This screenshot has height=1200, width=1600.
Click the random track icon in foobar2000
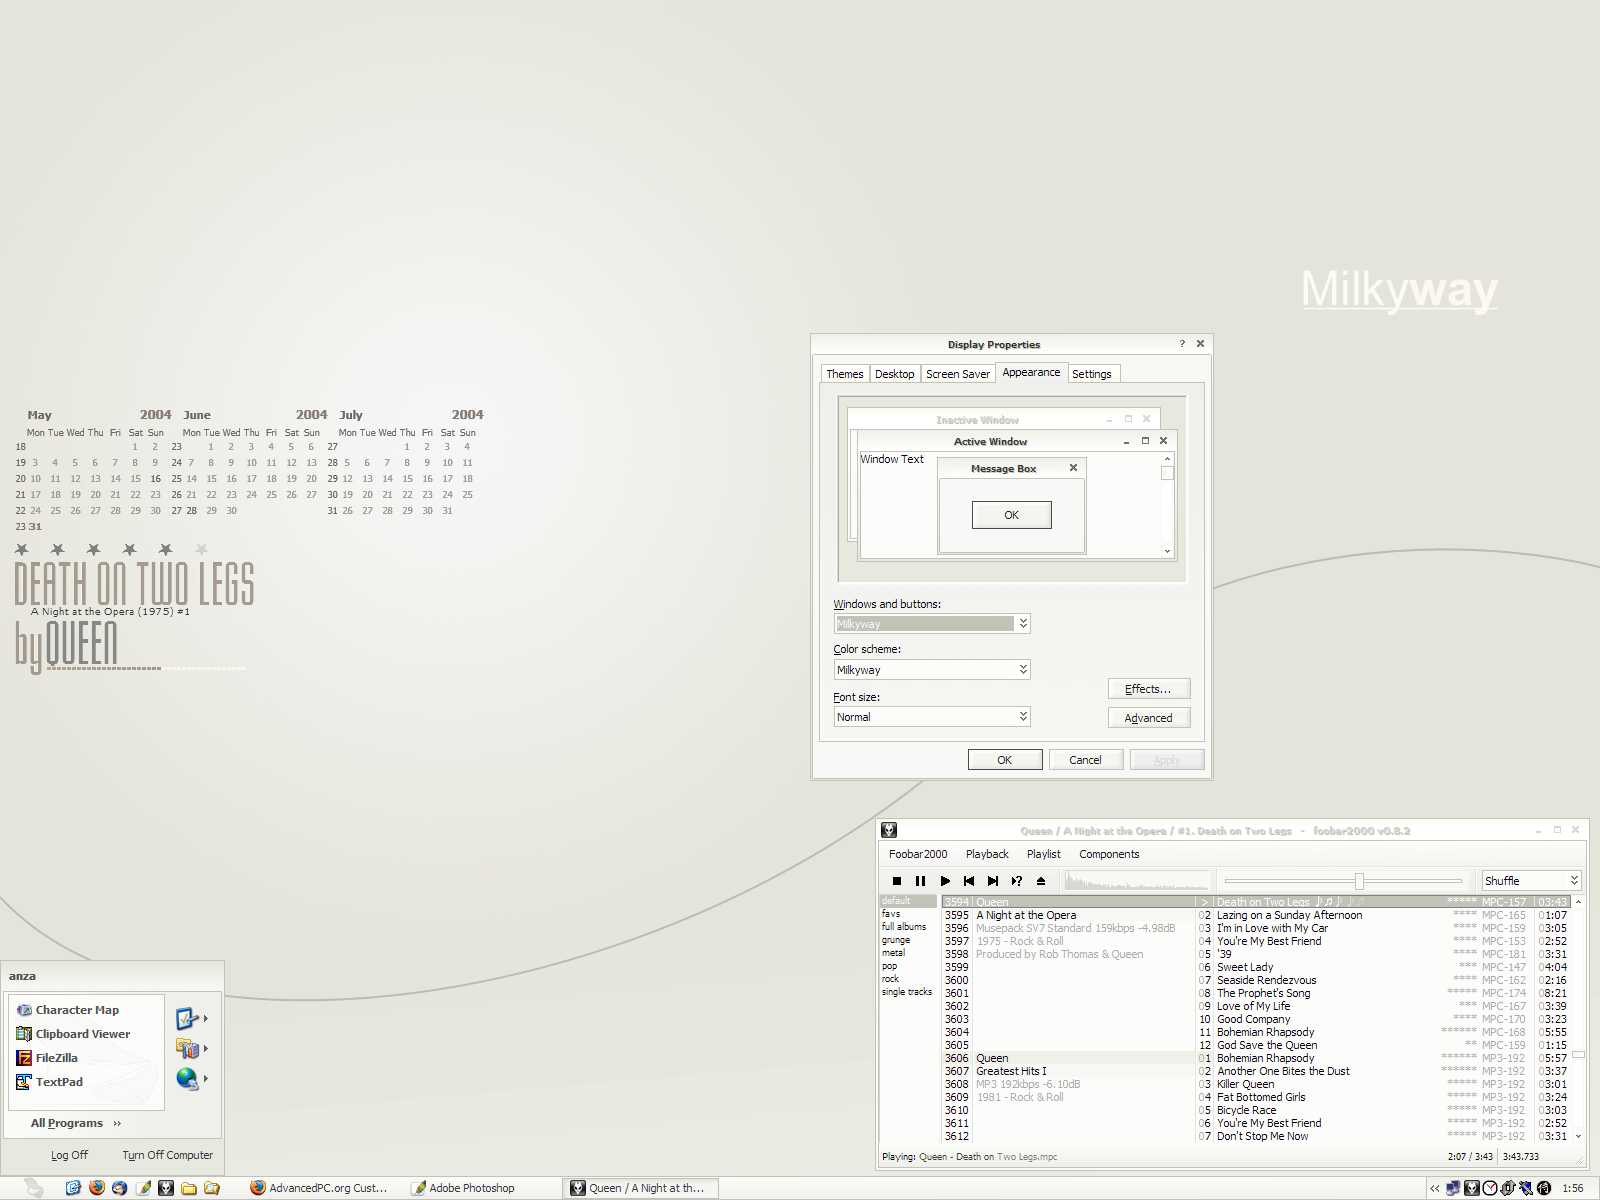(1017, 881)
